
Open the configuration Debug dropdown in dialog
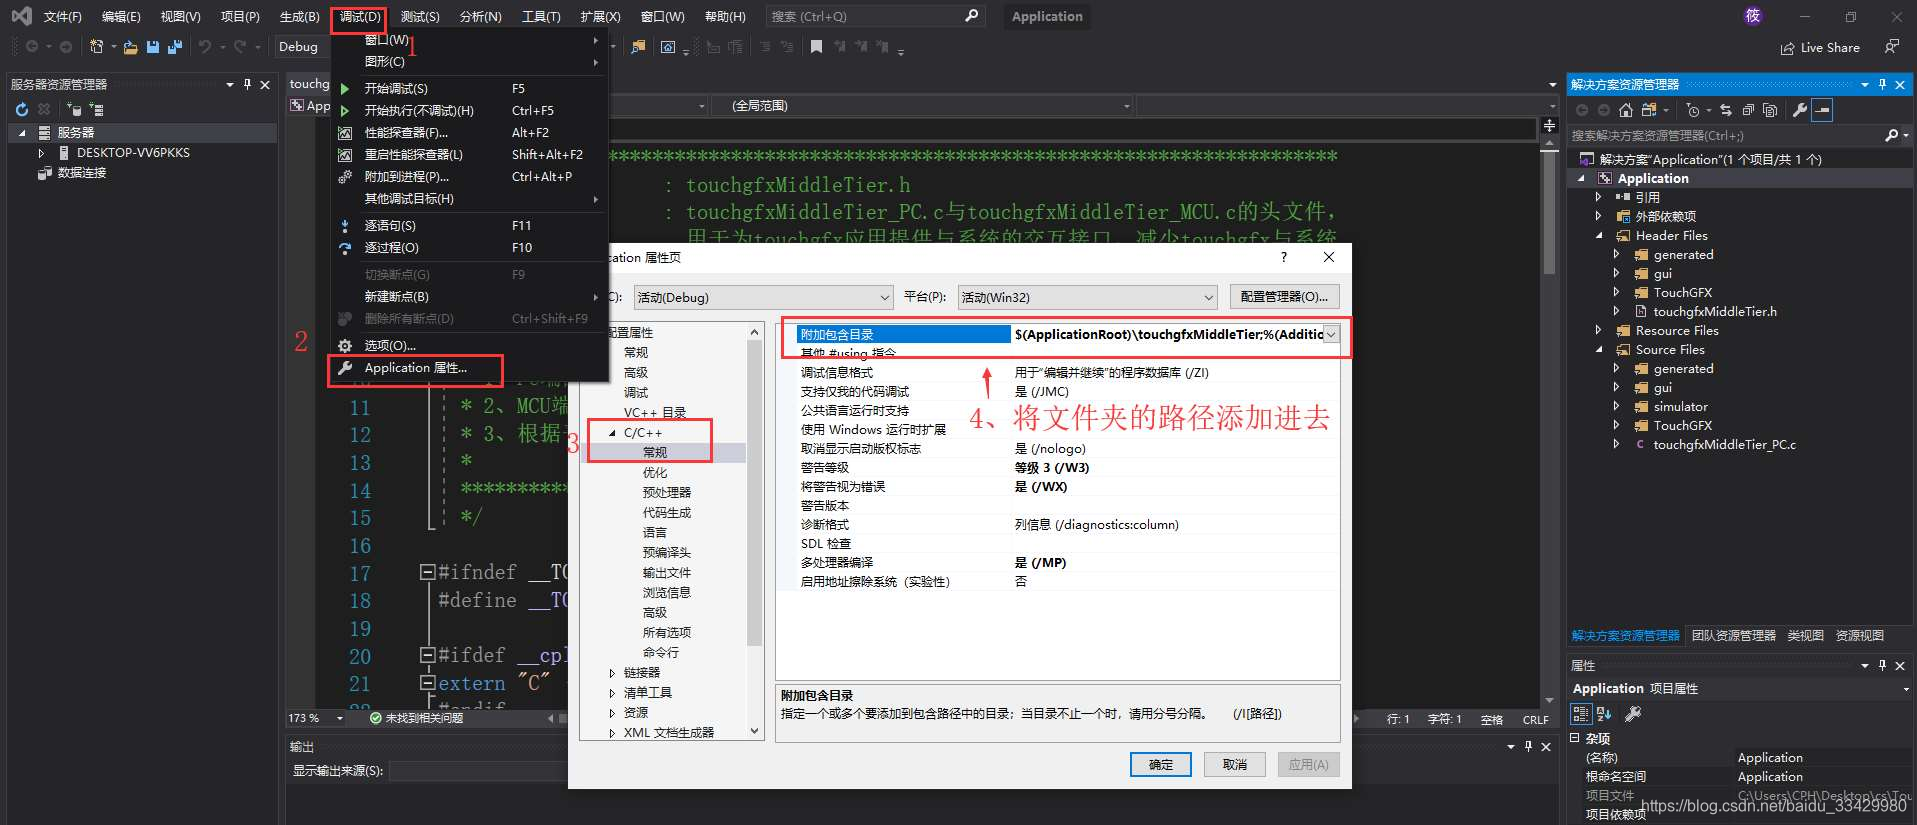885,297
